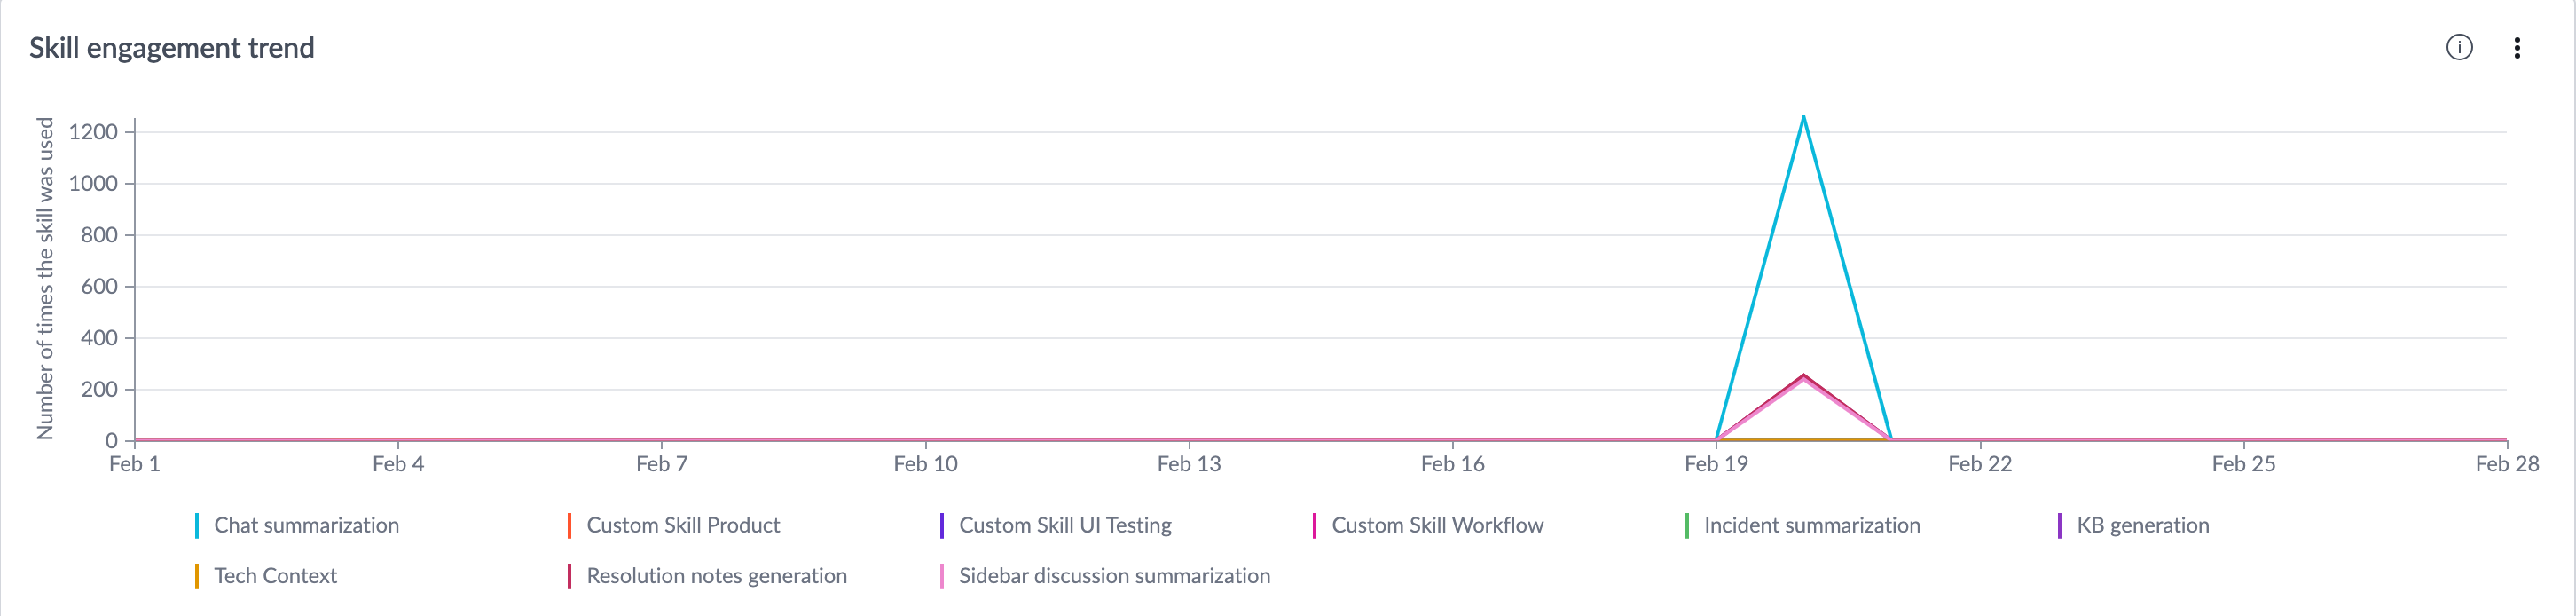Click the green Incident summarization color swatch
This screenshot has width=2576, height=616.
coord(1687,525)
